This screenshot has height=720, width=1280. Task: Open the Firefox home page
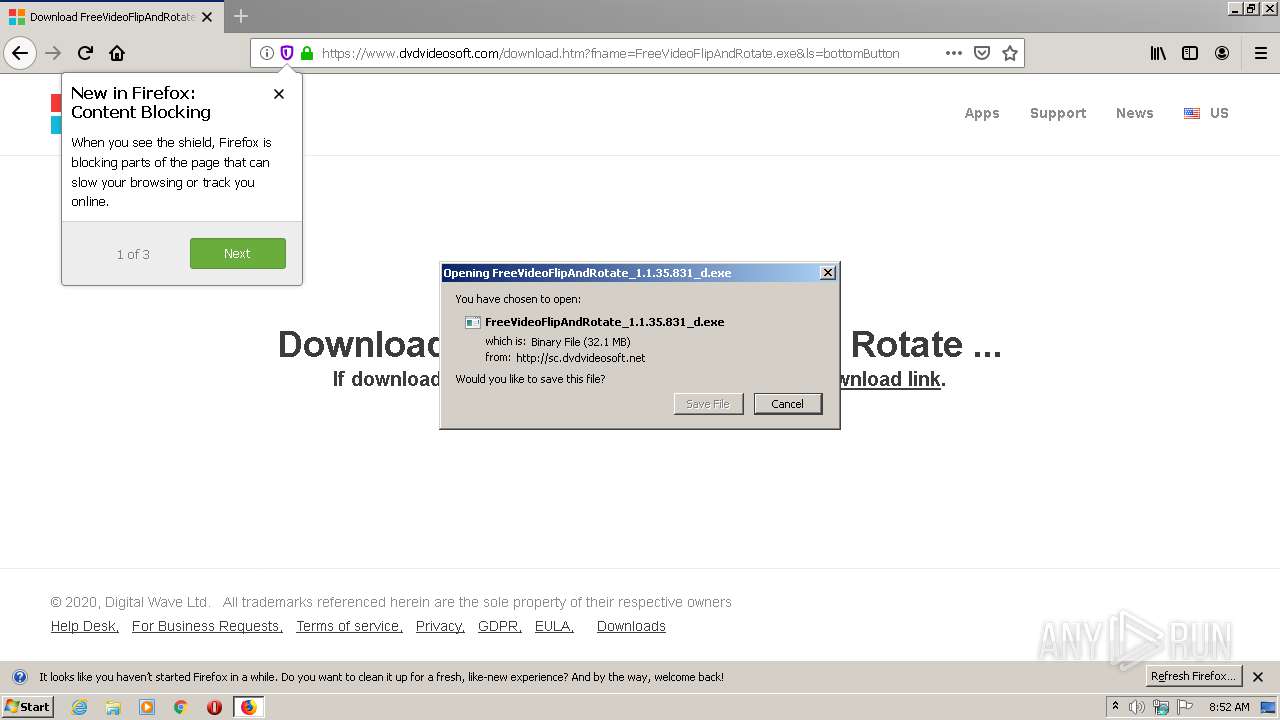[x=117, y=53]
